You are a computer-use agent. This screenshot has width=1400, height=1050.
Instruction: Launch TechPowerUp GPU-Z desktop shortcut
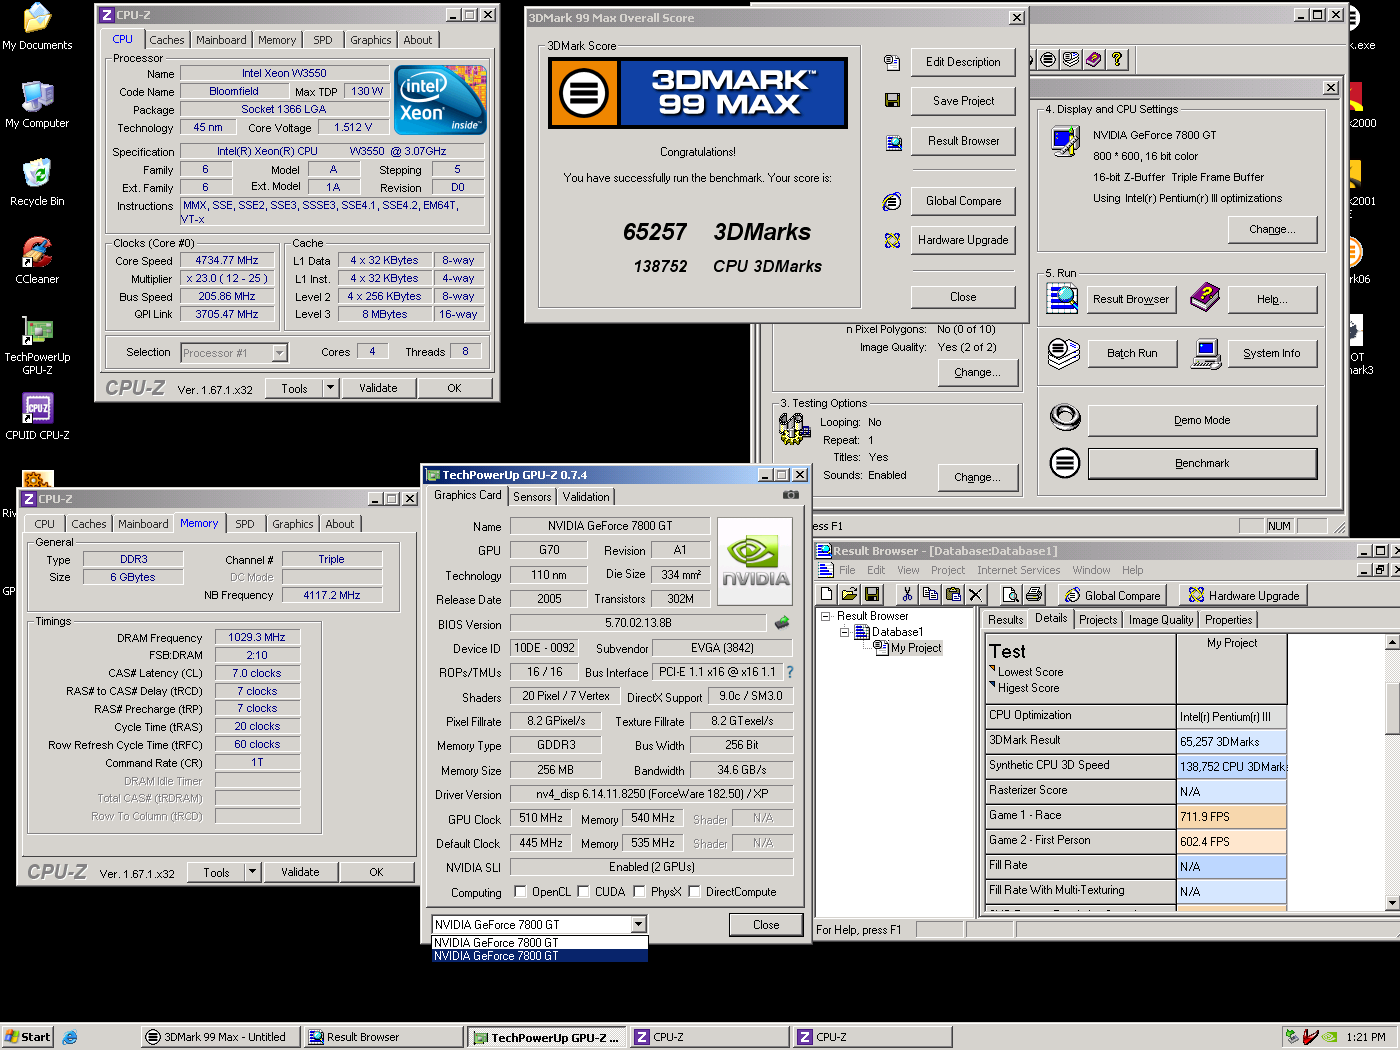coord(37,345)
